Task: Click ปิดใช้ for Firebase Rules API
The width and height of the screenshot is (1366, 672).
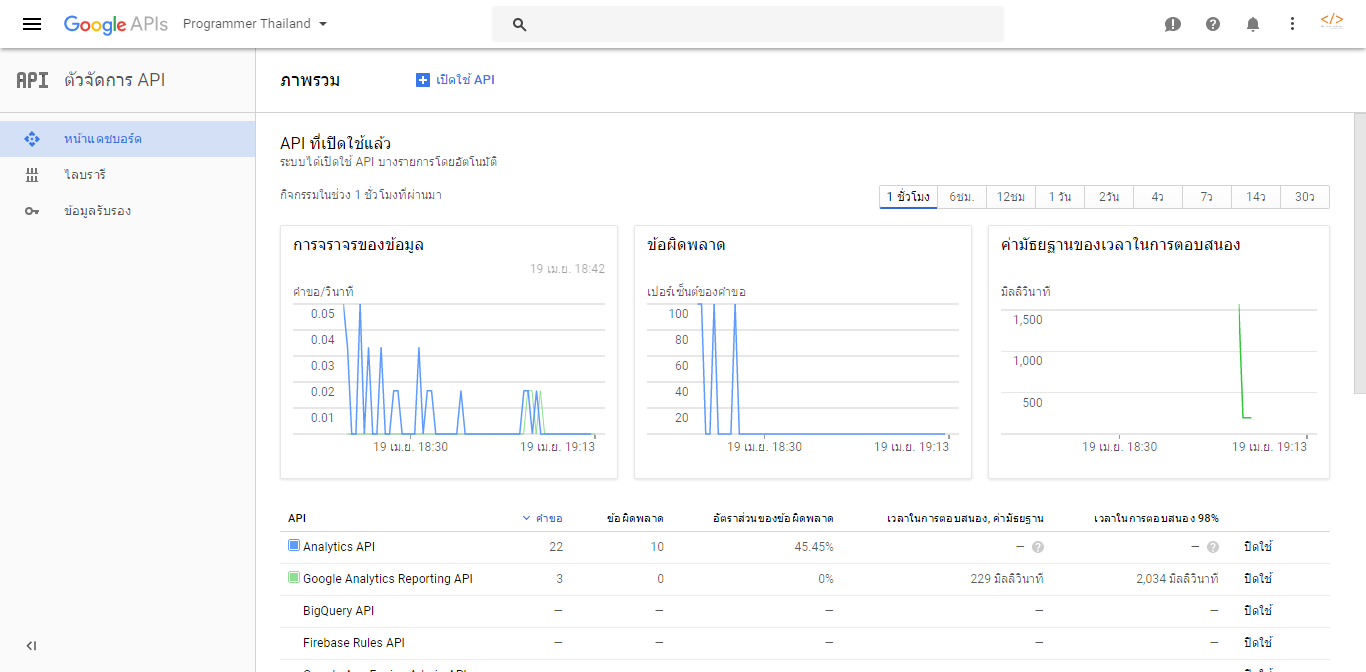Action: click(1258, 643)
